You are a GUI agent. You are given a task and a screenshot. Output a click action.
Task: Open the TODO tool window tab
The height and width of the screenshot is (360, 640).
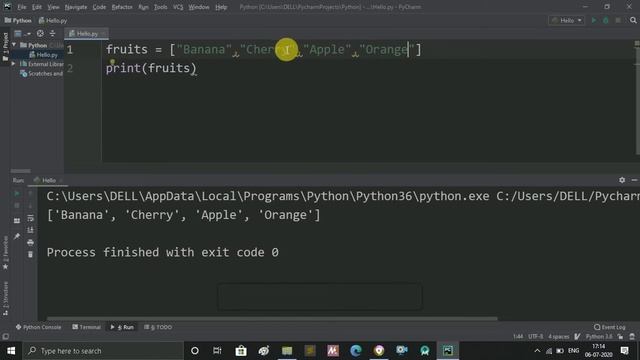coord(158,327)
